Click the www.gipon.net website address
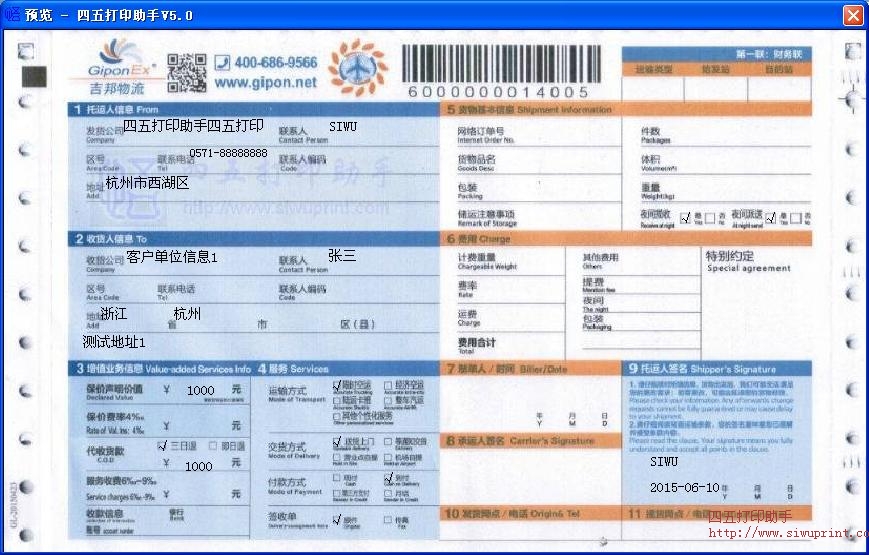 pyautogui.click(x=265, y=83)
